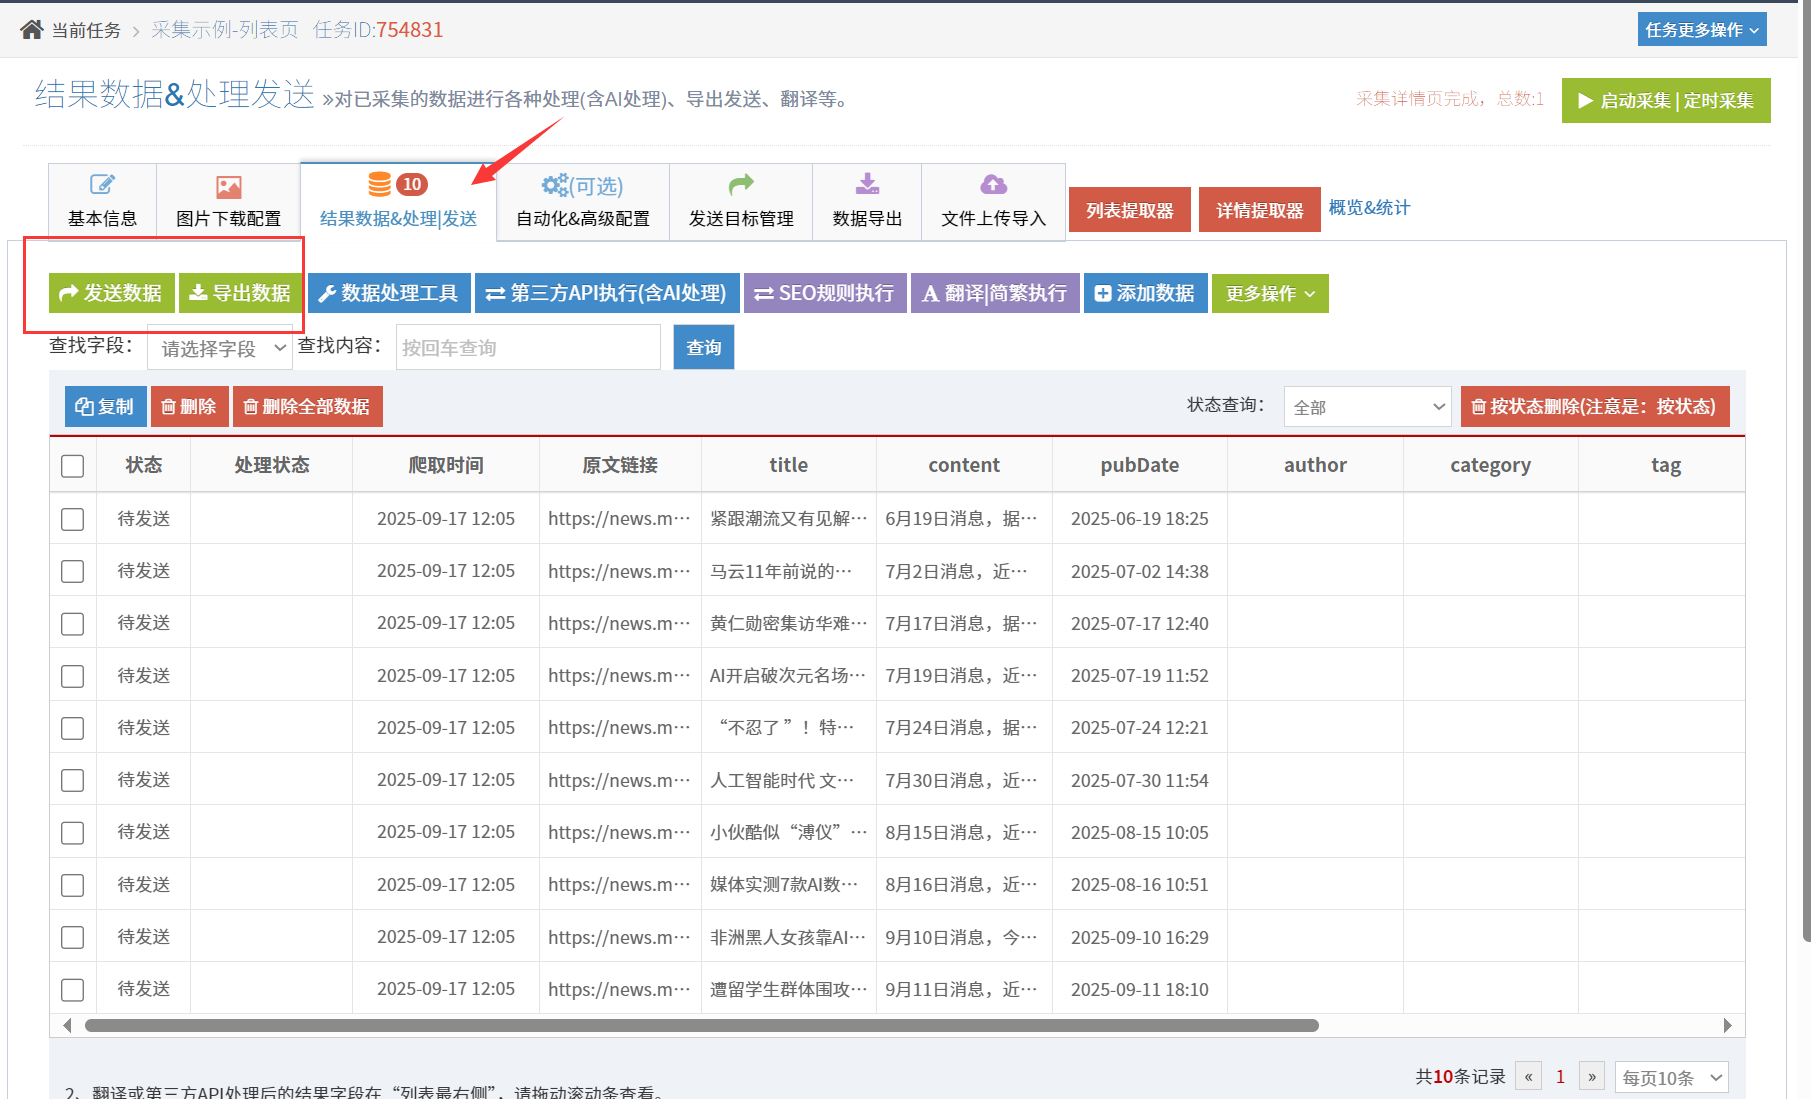Switch to the 结果数据&处理|发送 tab
This screenshot has width=1811, height=1099.
coord(396,200)
